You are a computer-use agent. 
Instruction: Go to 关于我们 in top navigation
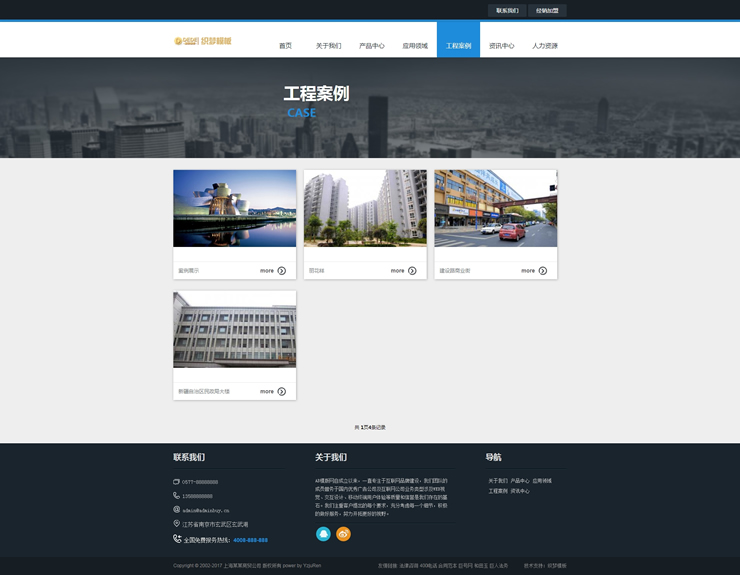click(328, 46)
